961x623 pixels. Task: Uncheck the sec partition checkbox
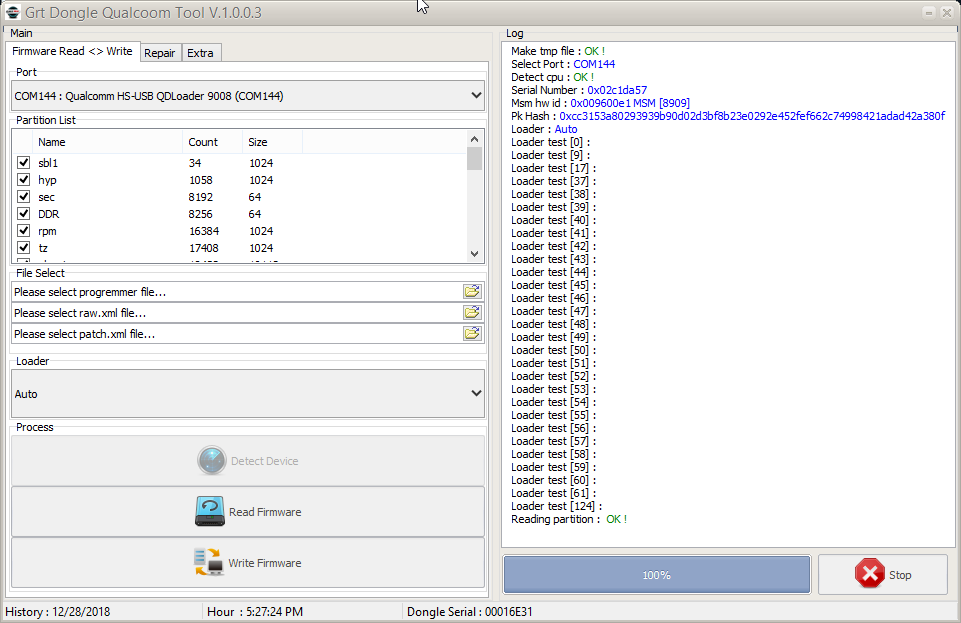pyautogui.click(x=23, y=197)
